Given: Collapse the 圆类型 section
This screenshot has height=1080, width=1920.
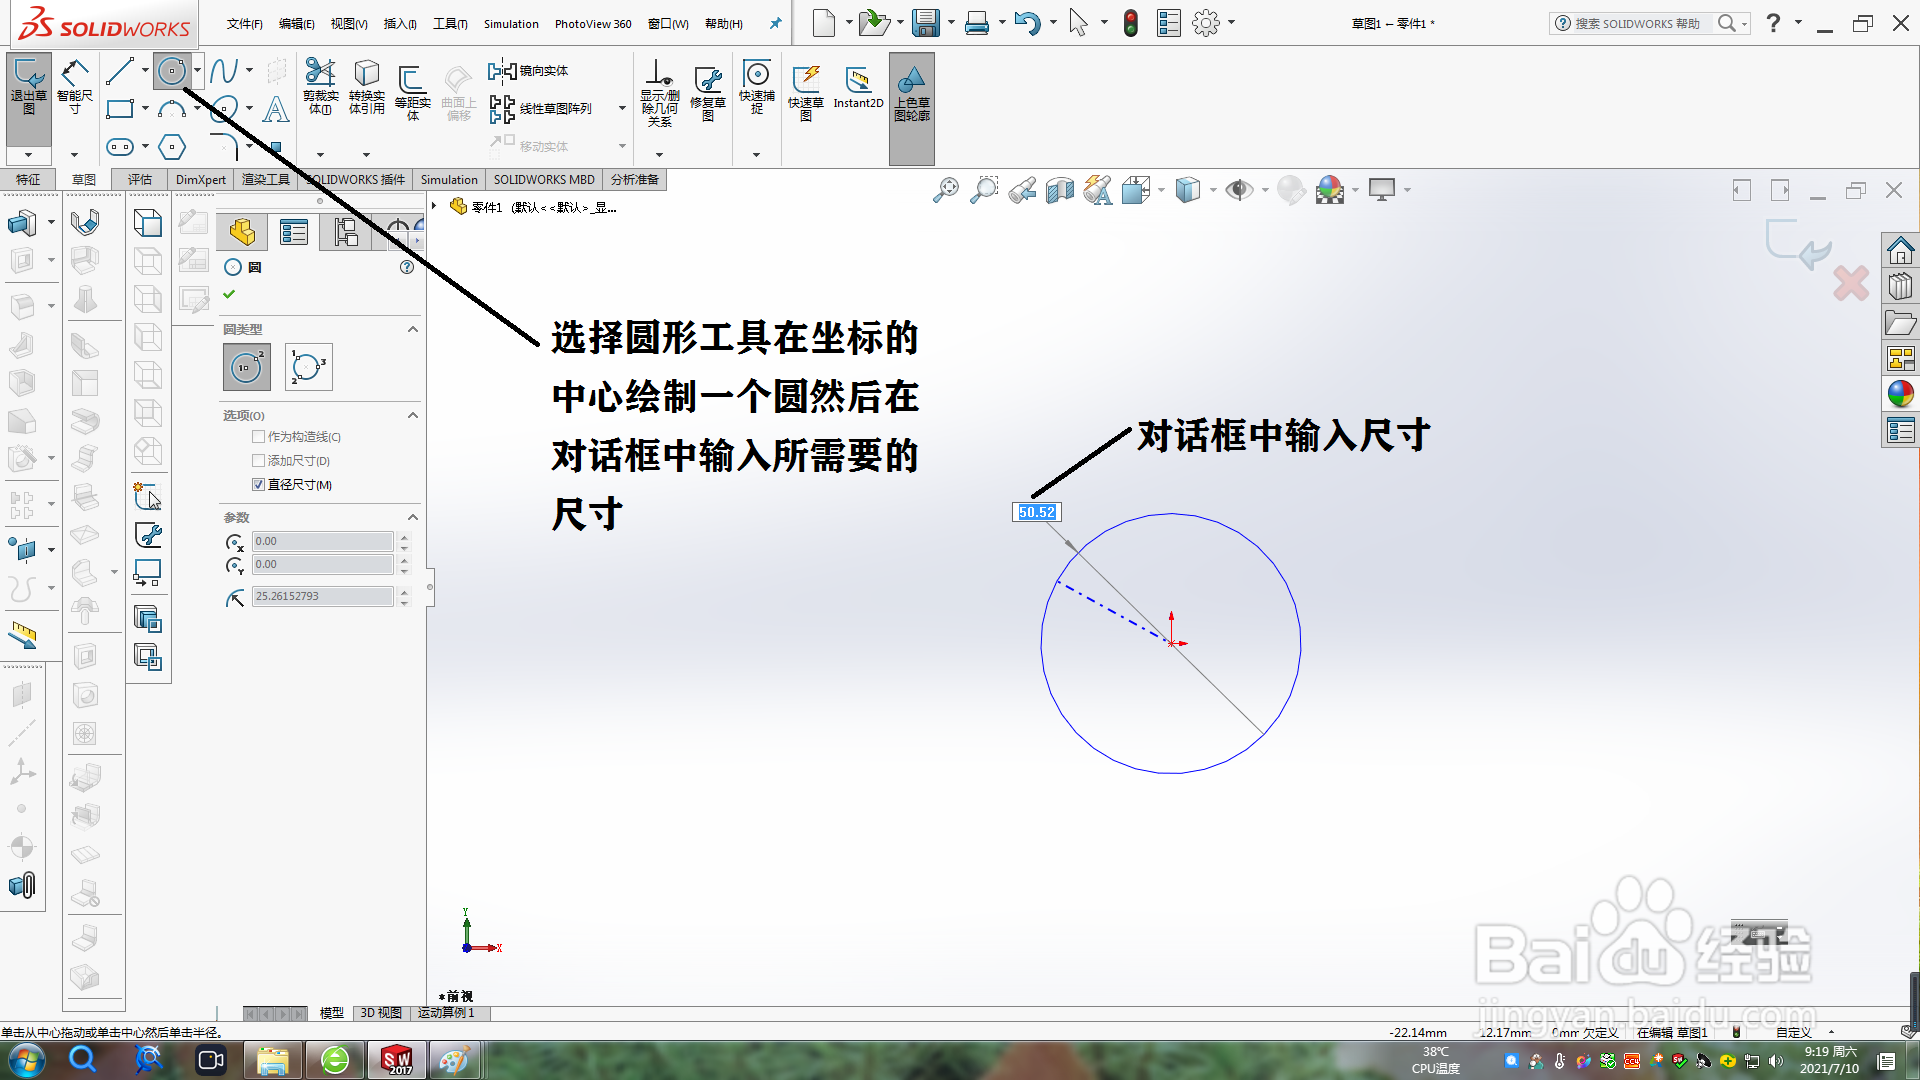Looking at the screenshot, I should point(412,329).
